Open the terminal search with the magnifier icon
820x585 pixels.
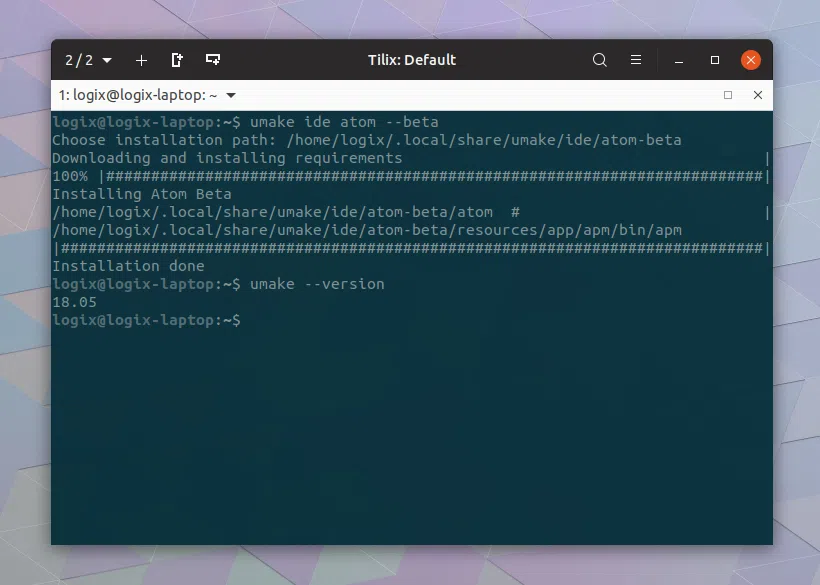point(600,60)
